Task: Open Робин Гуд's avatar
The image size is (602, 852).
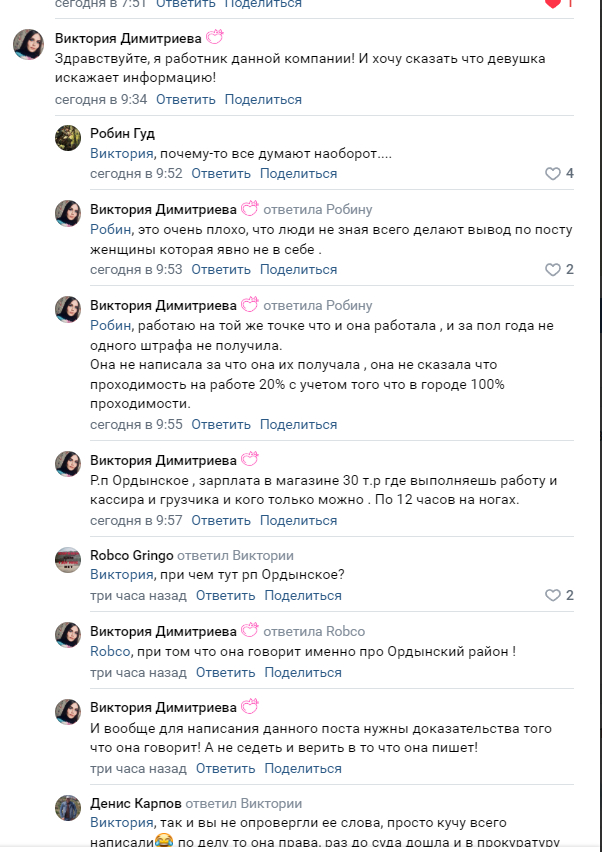Action: tap(68, 138)
